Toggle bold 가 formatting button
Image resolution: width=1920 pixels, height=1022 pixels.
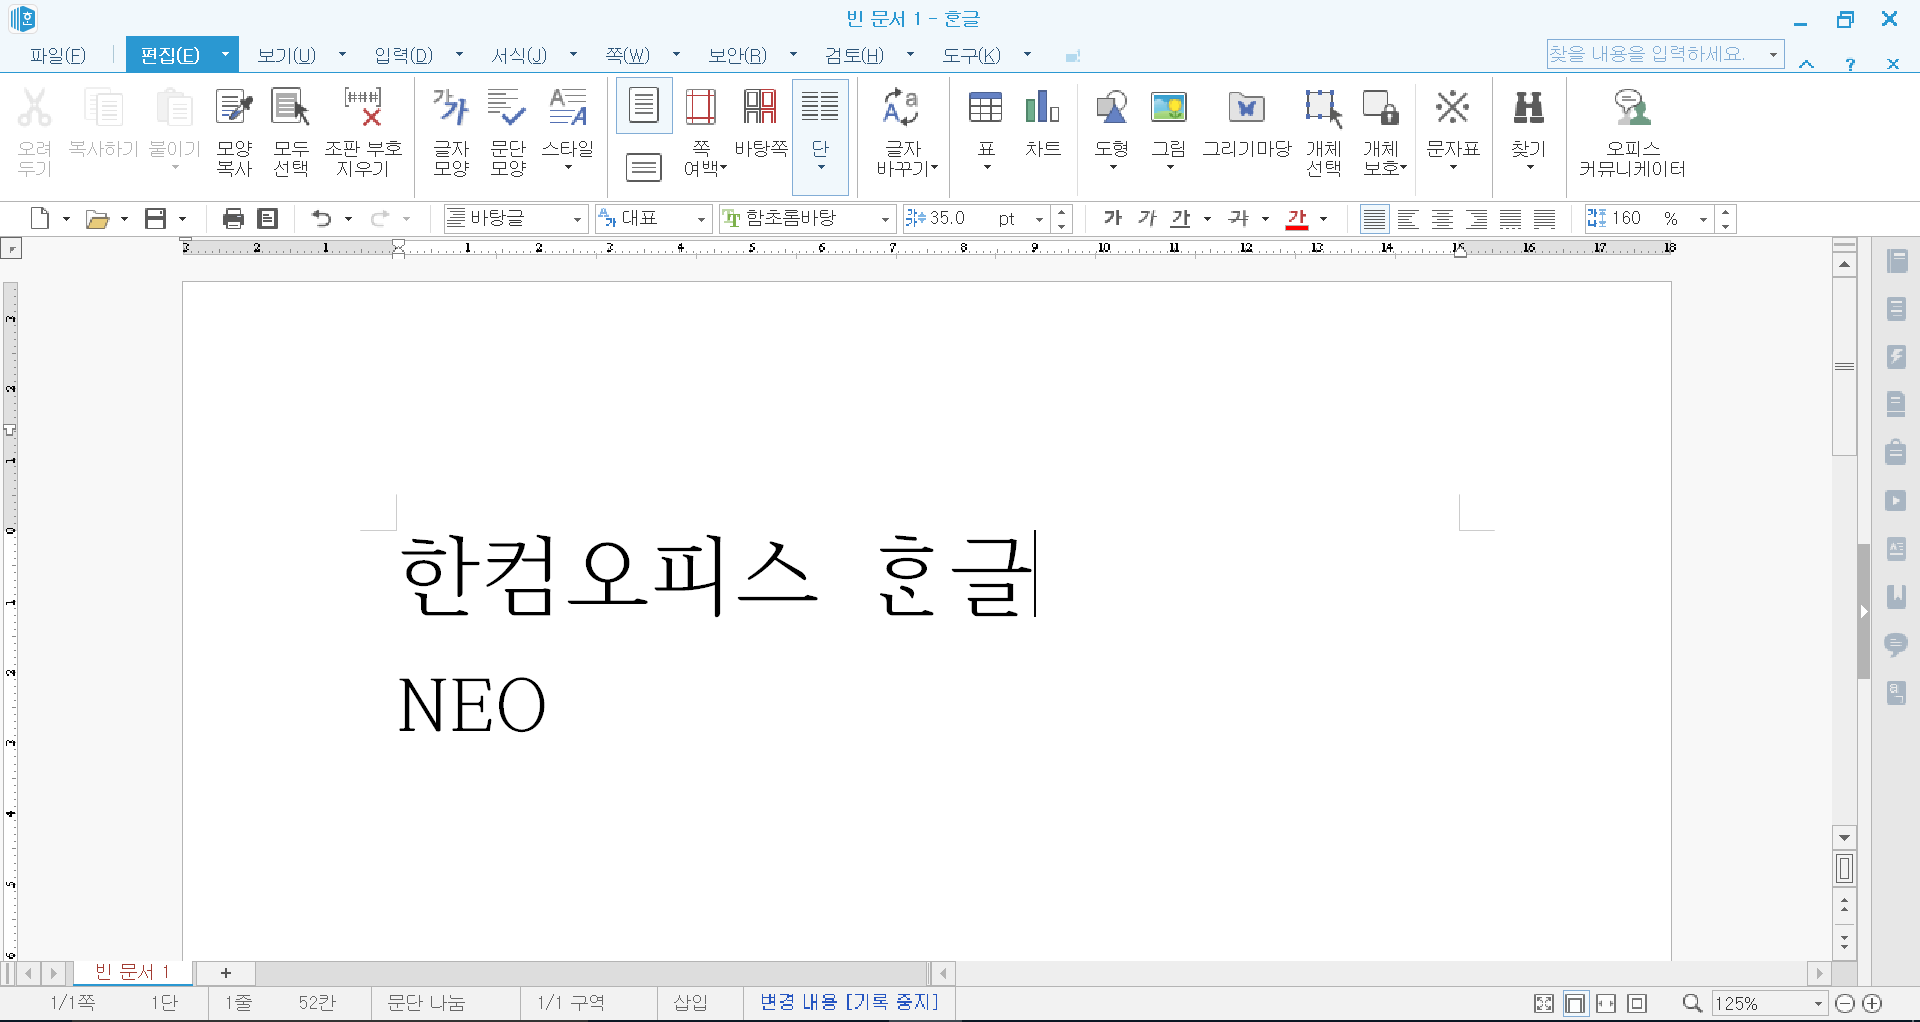[x=1112, y=218]
